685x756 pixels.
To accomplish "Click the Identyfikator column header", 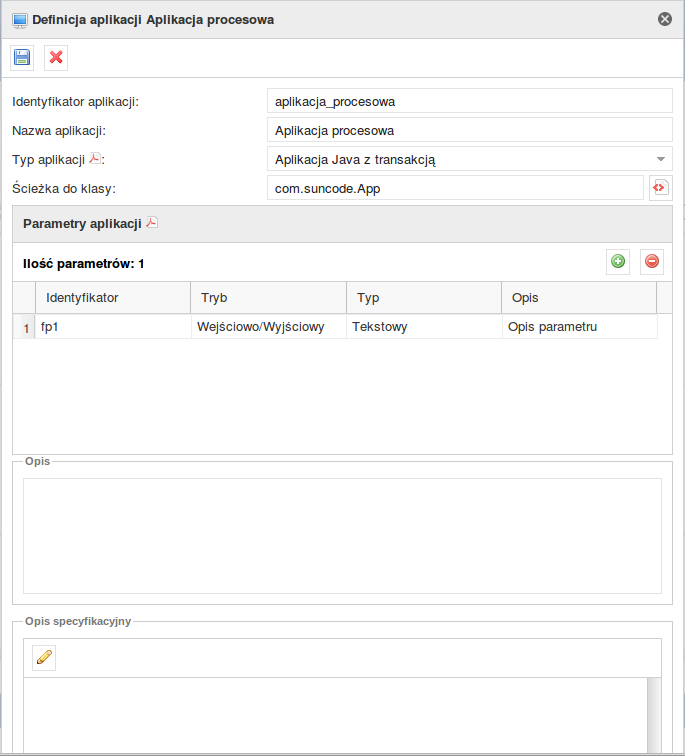I will pyautogui.click(x=113, y=297).
